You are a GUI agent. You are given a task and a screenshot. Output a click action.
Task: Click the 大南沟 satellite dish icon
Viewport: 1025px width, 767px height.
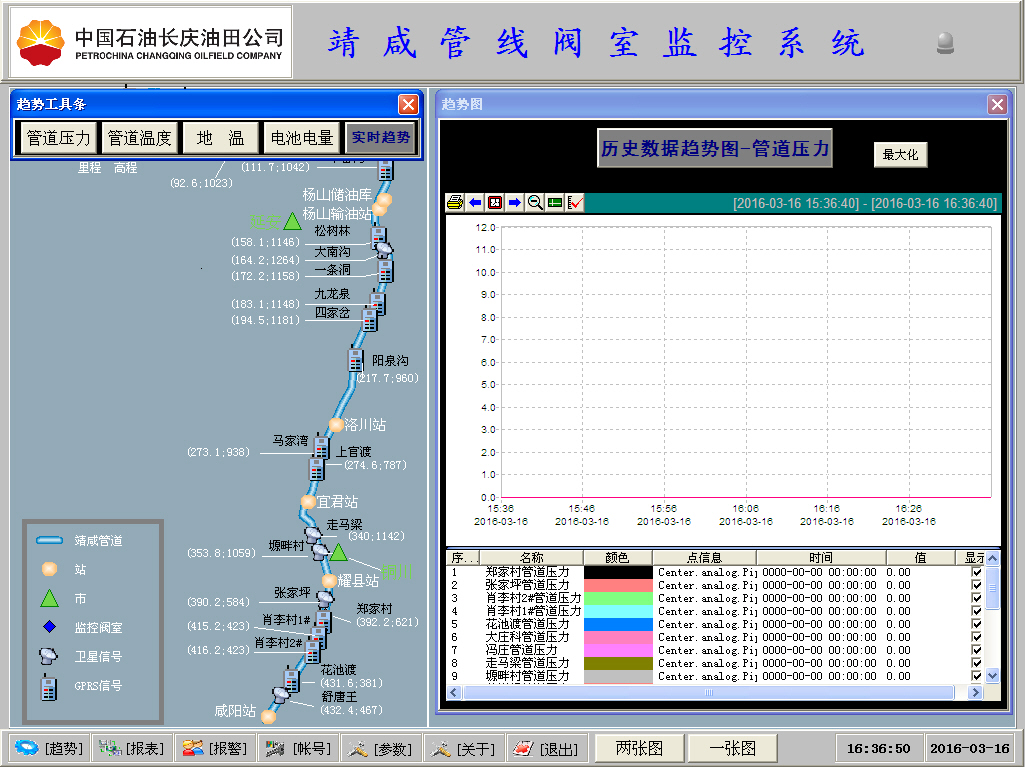tap(383, 249)
